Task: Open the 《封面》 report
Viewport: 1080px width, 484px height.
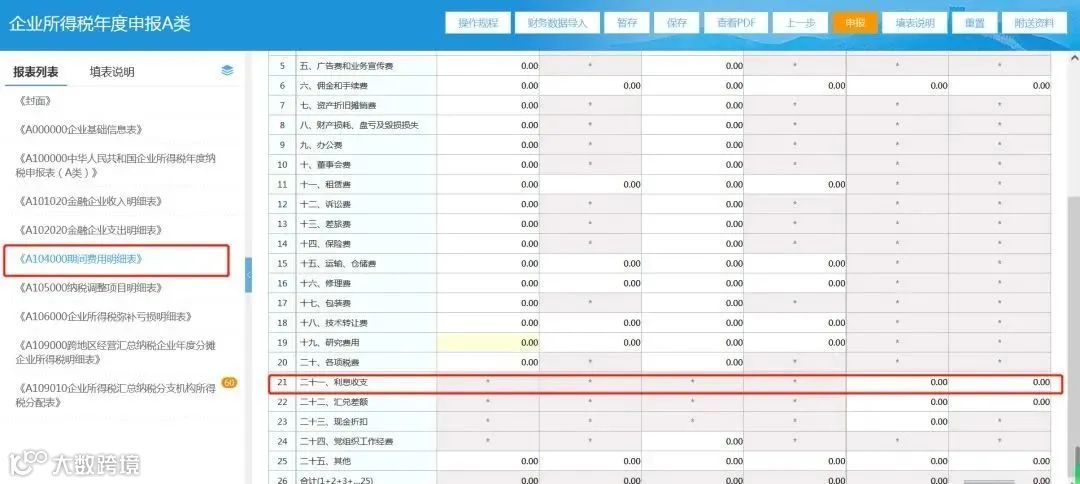Action: click(36, 101)
